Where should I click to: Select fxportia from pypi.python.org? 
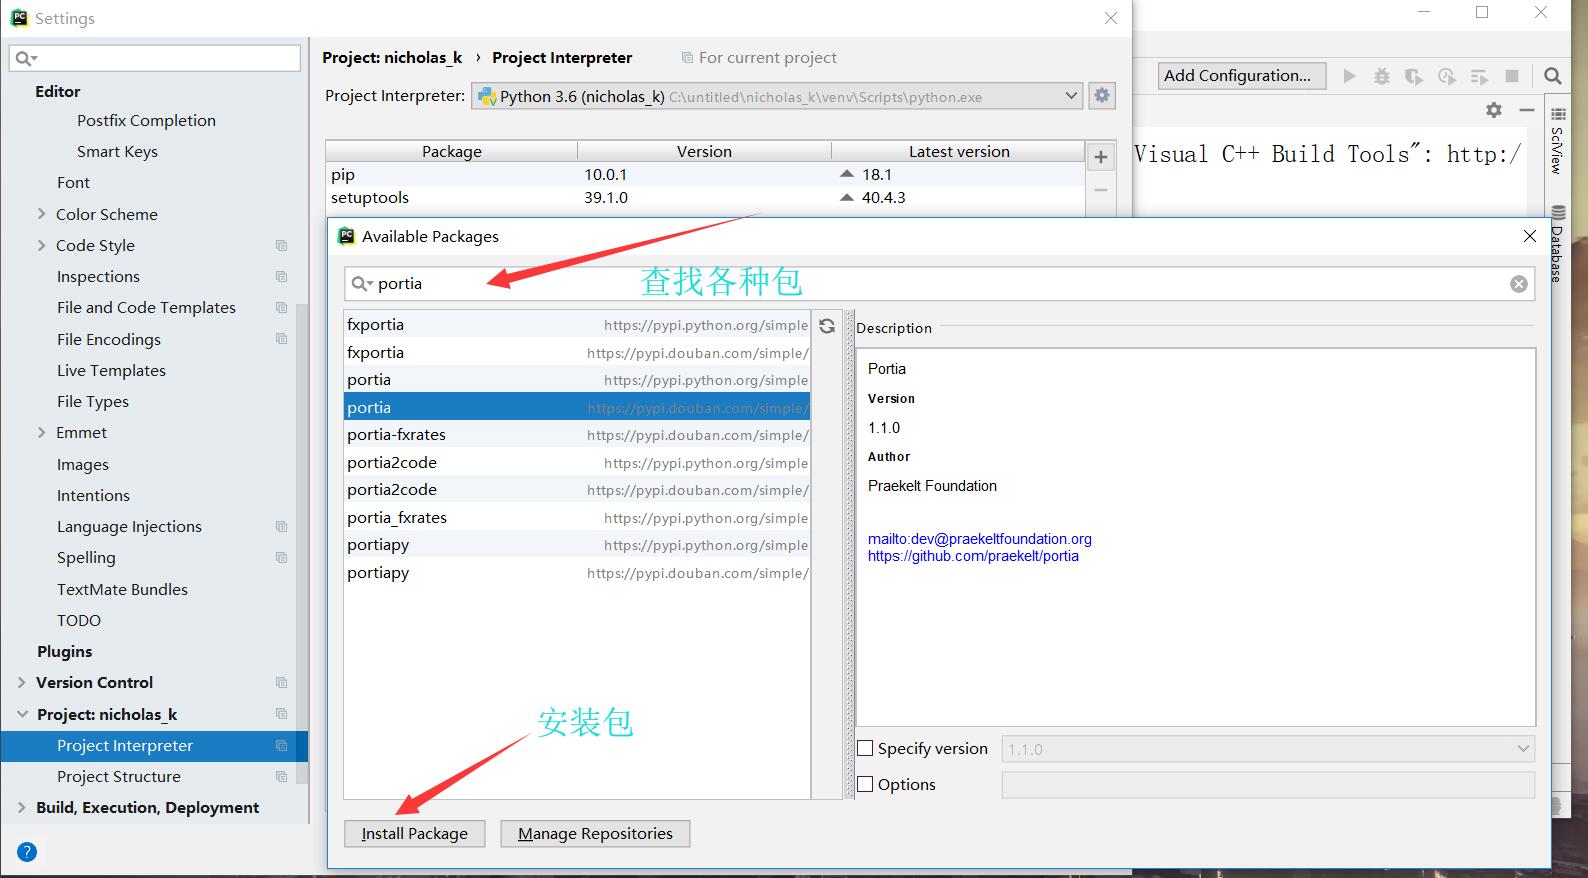(577, 325)
